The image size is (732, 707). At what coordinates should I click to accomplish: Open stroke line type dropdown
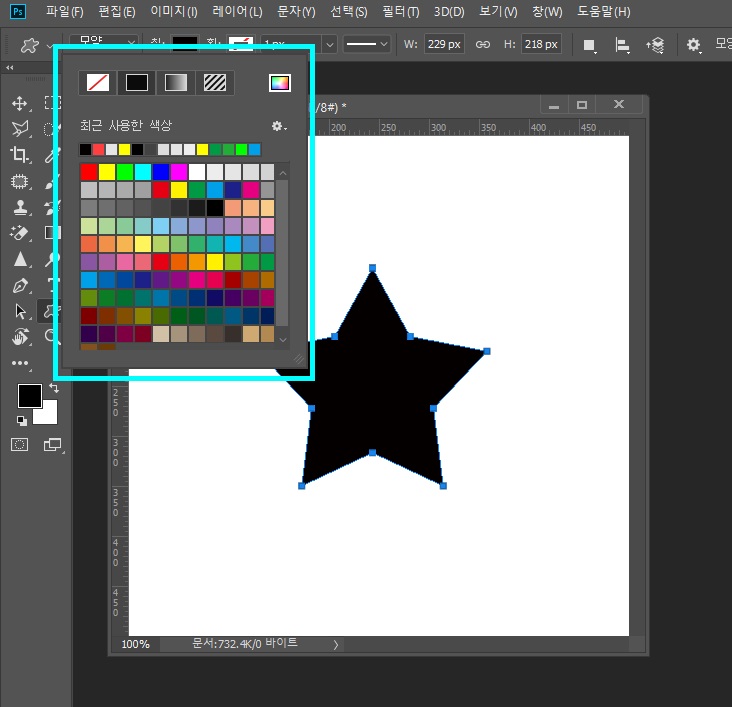[x=366, y=44]
